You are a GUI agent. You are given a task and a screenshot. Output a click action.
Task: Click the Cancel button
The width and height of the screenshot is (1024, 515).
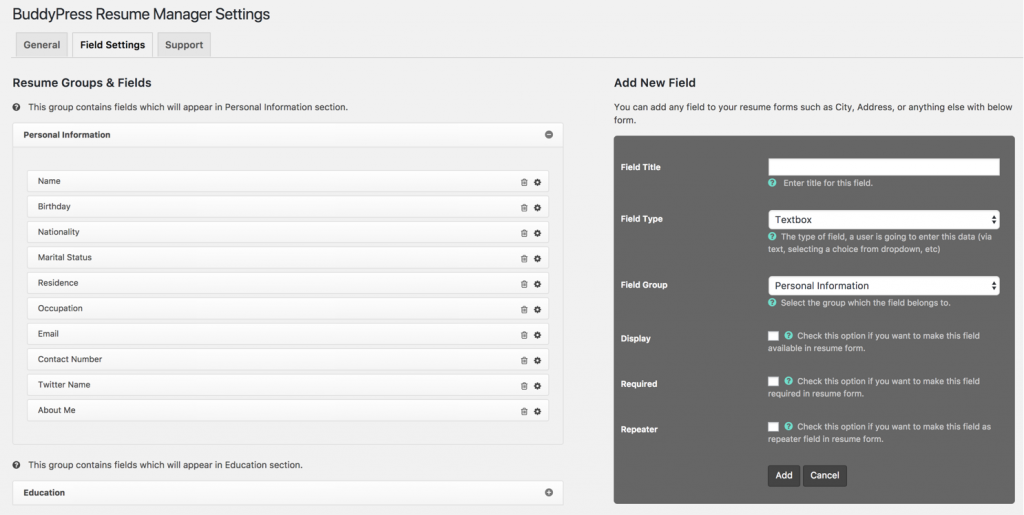pos(825,475)
